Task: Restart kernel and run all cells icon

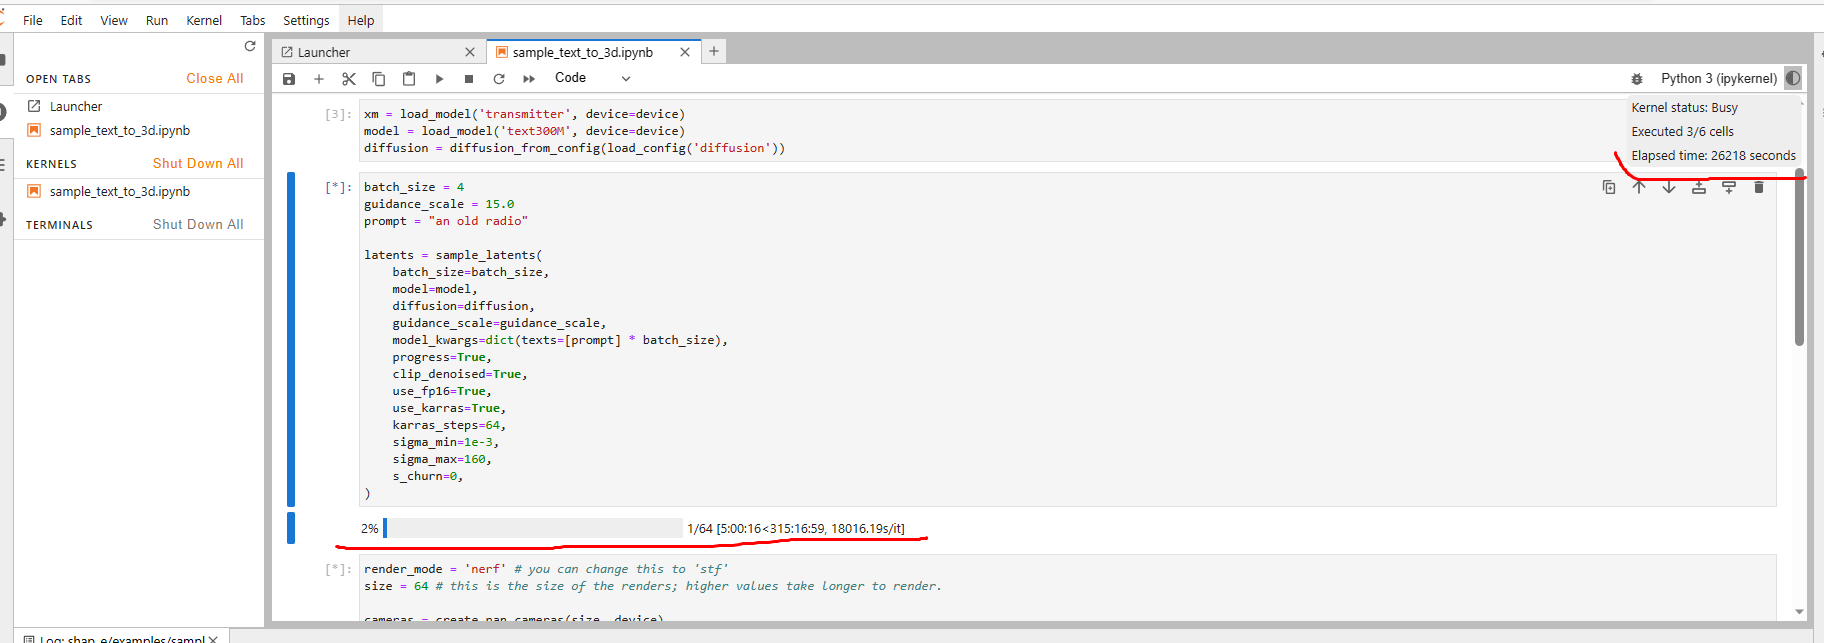Action: 529,79
